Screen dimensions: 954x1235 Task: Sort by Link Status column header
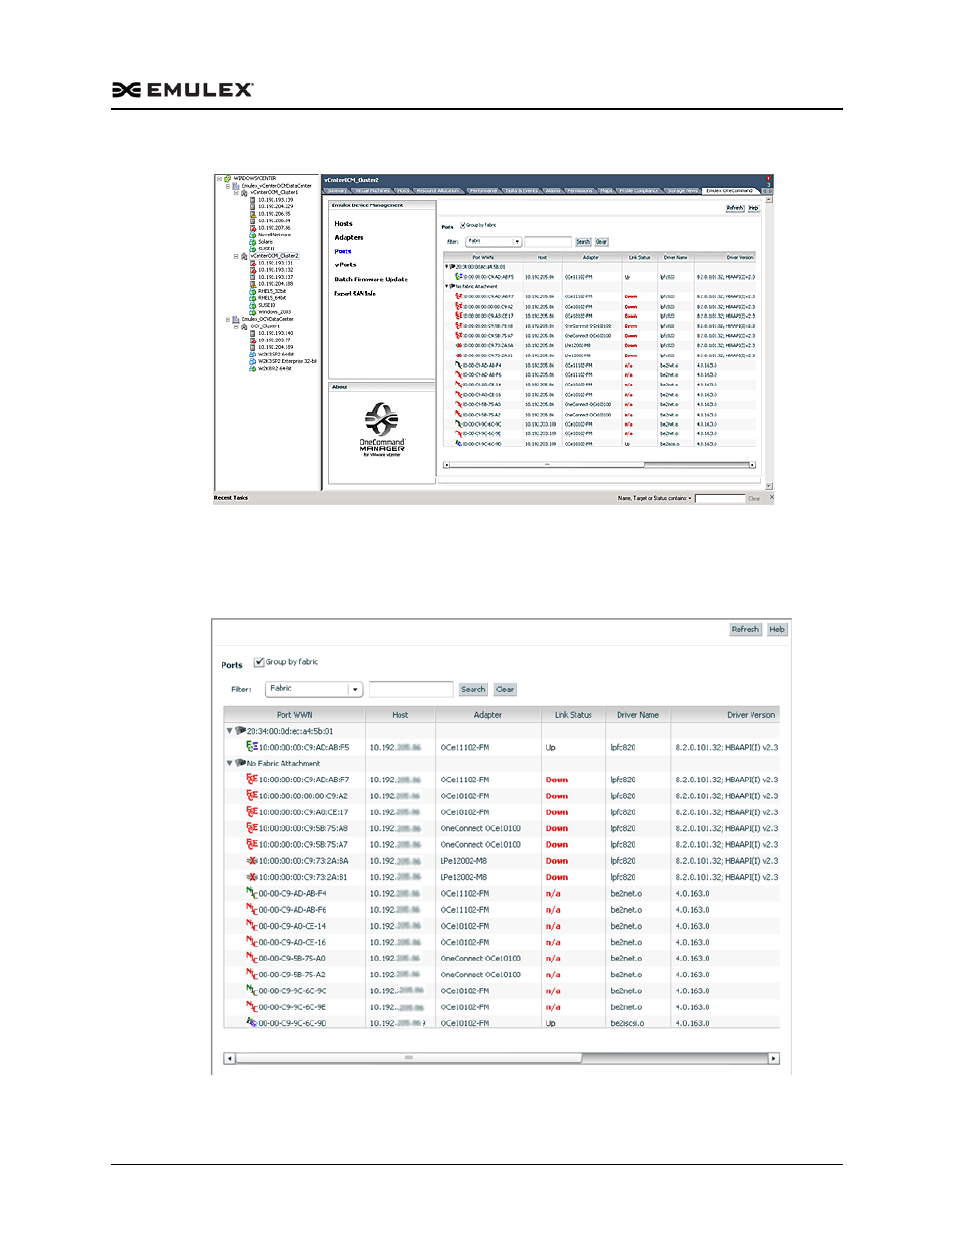[x=573, y=715]
